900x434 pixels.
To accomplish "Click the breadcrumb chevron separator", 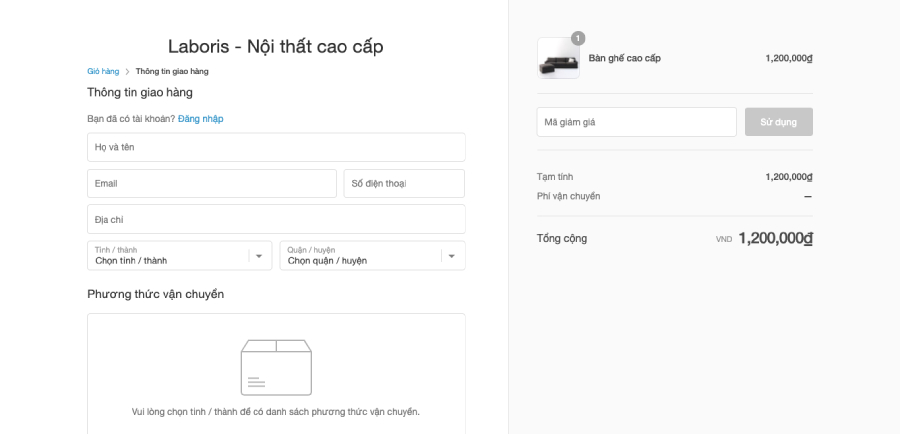I will (x=127, y=72).
